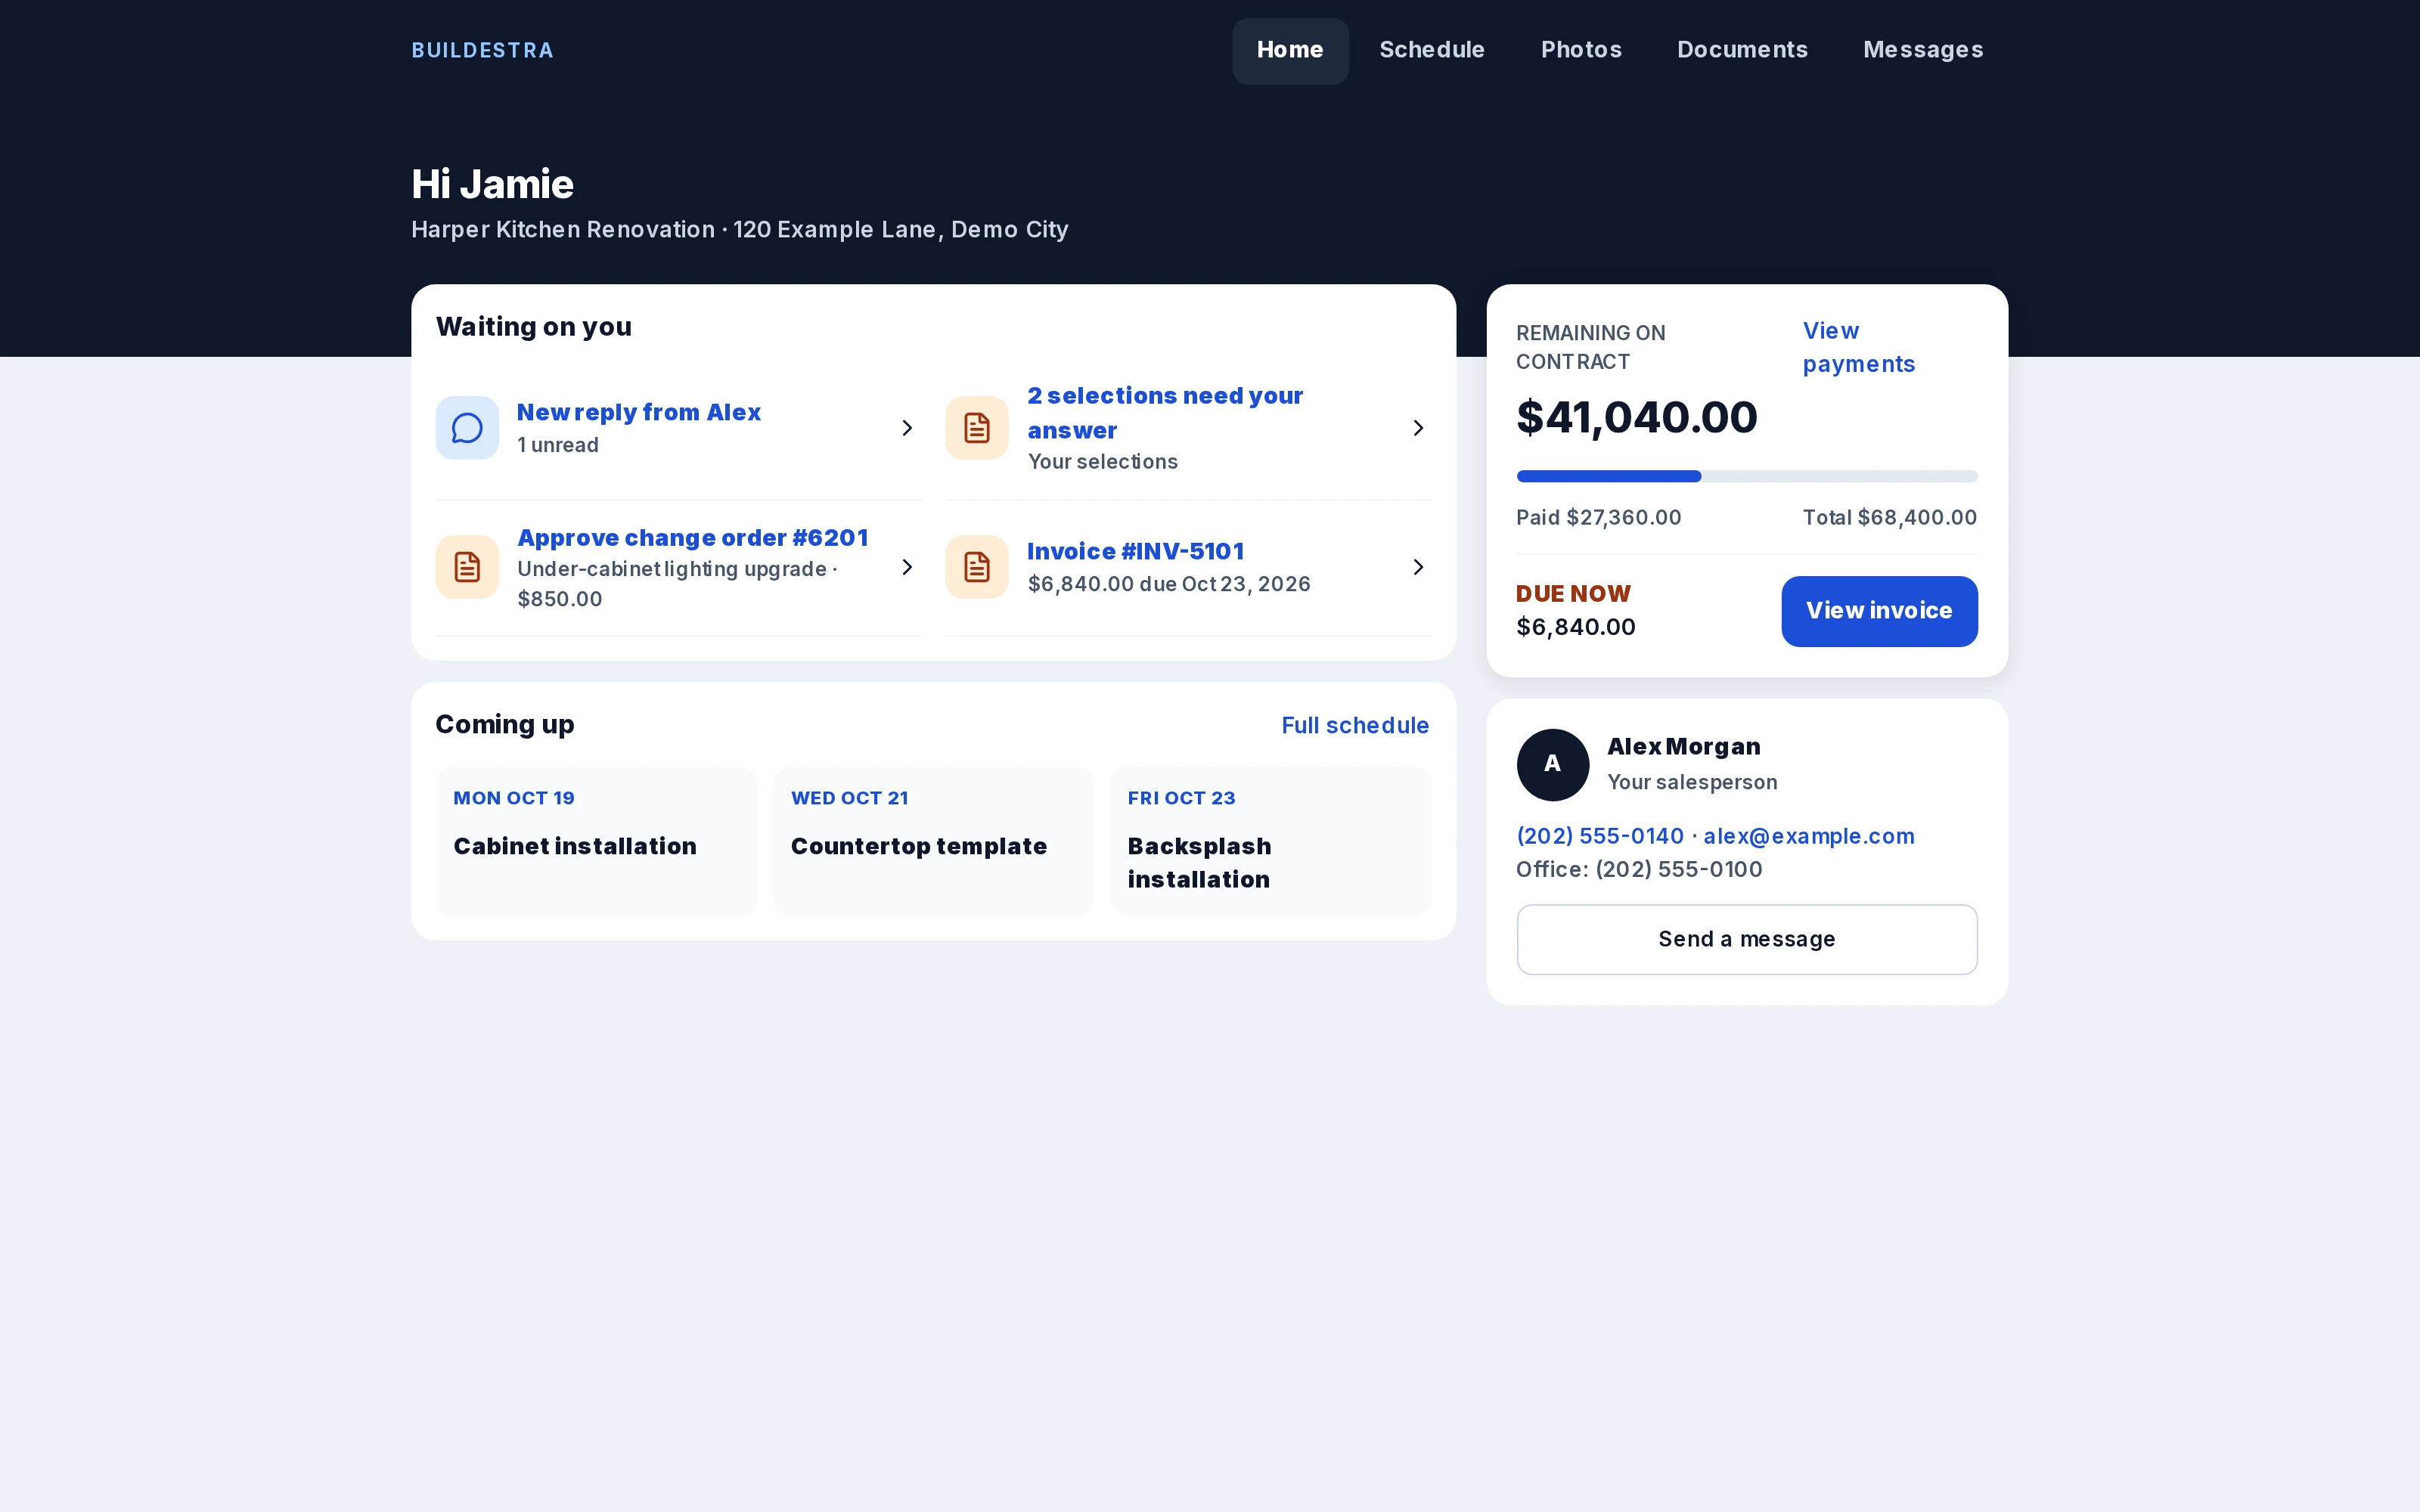Open the chevron on 2 selections need your answer
The height and width of the screenshot is (1512, 2420).
[1418, 428]
